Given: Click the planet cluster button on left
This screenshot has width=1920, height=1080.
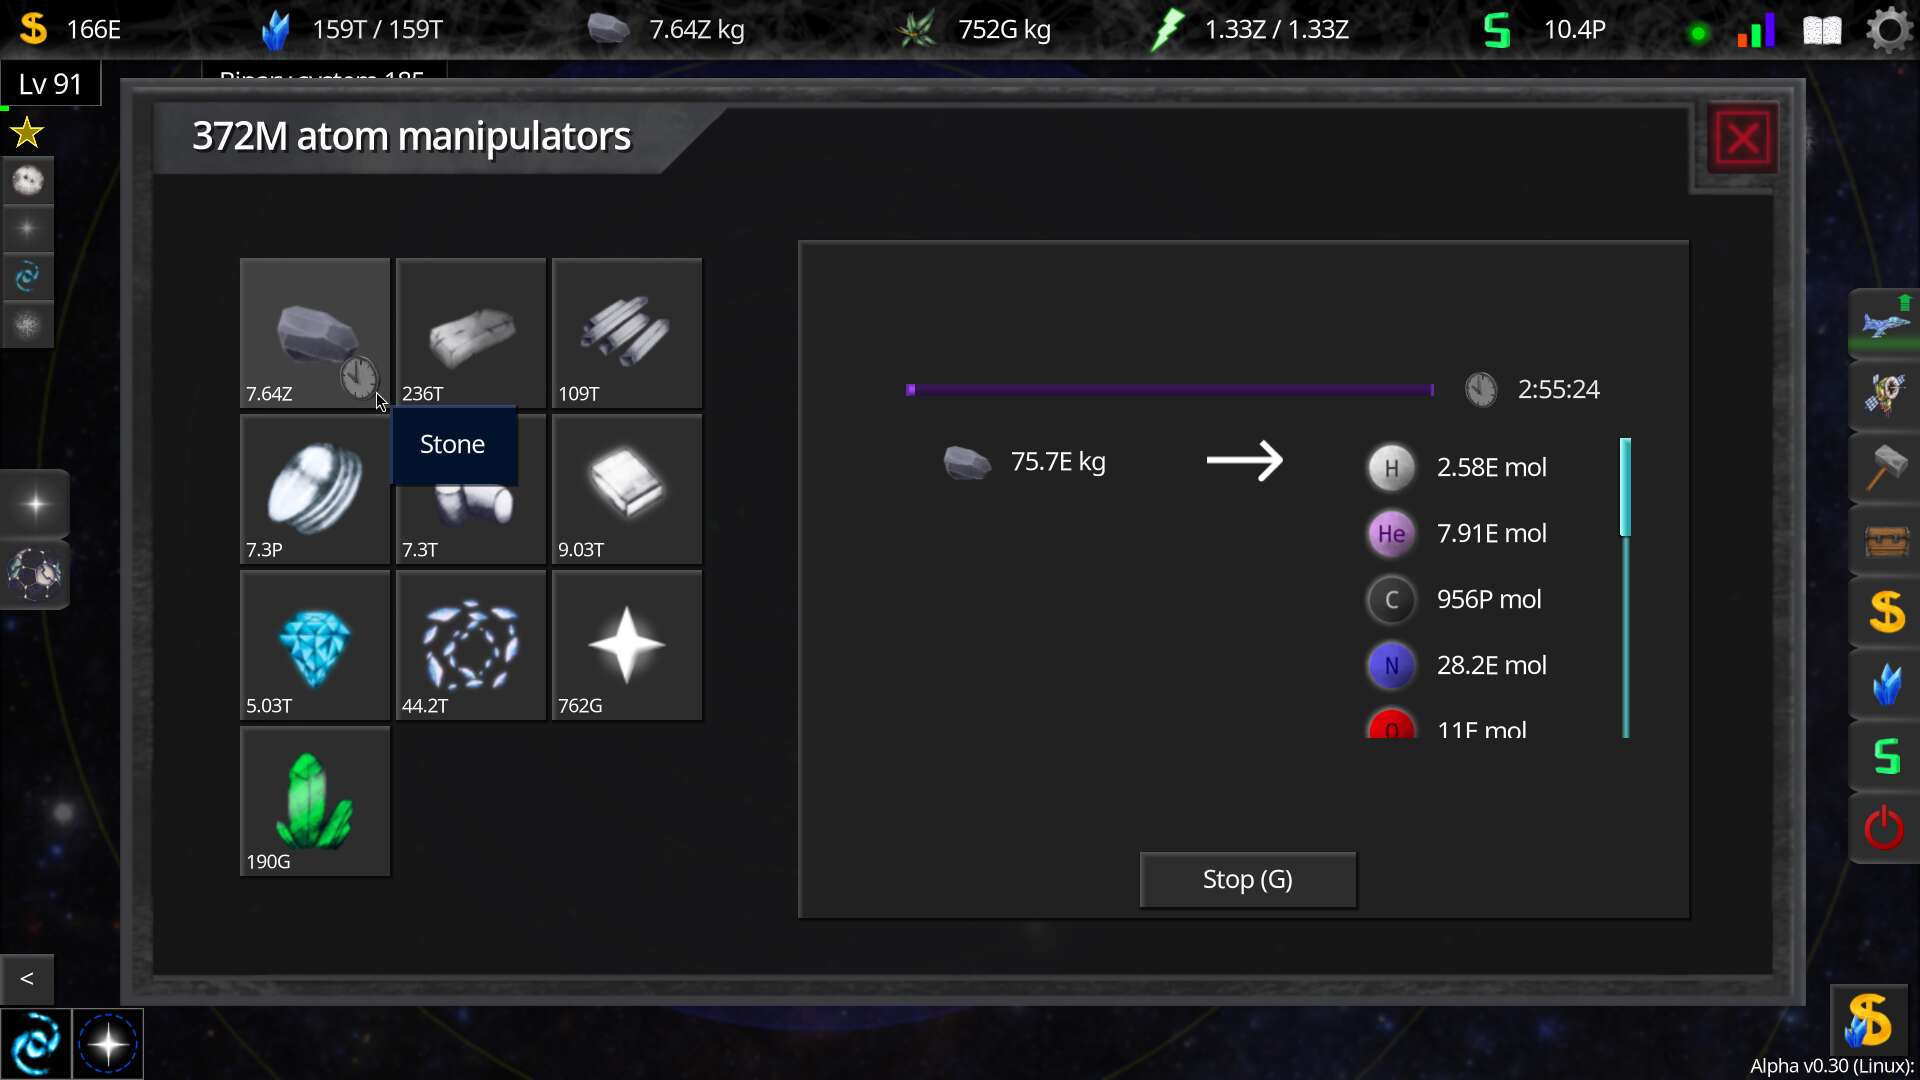Looking at the screenshot, I should pyautogui.click(x=35, y=575).
